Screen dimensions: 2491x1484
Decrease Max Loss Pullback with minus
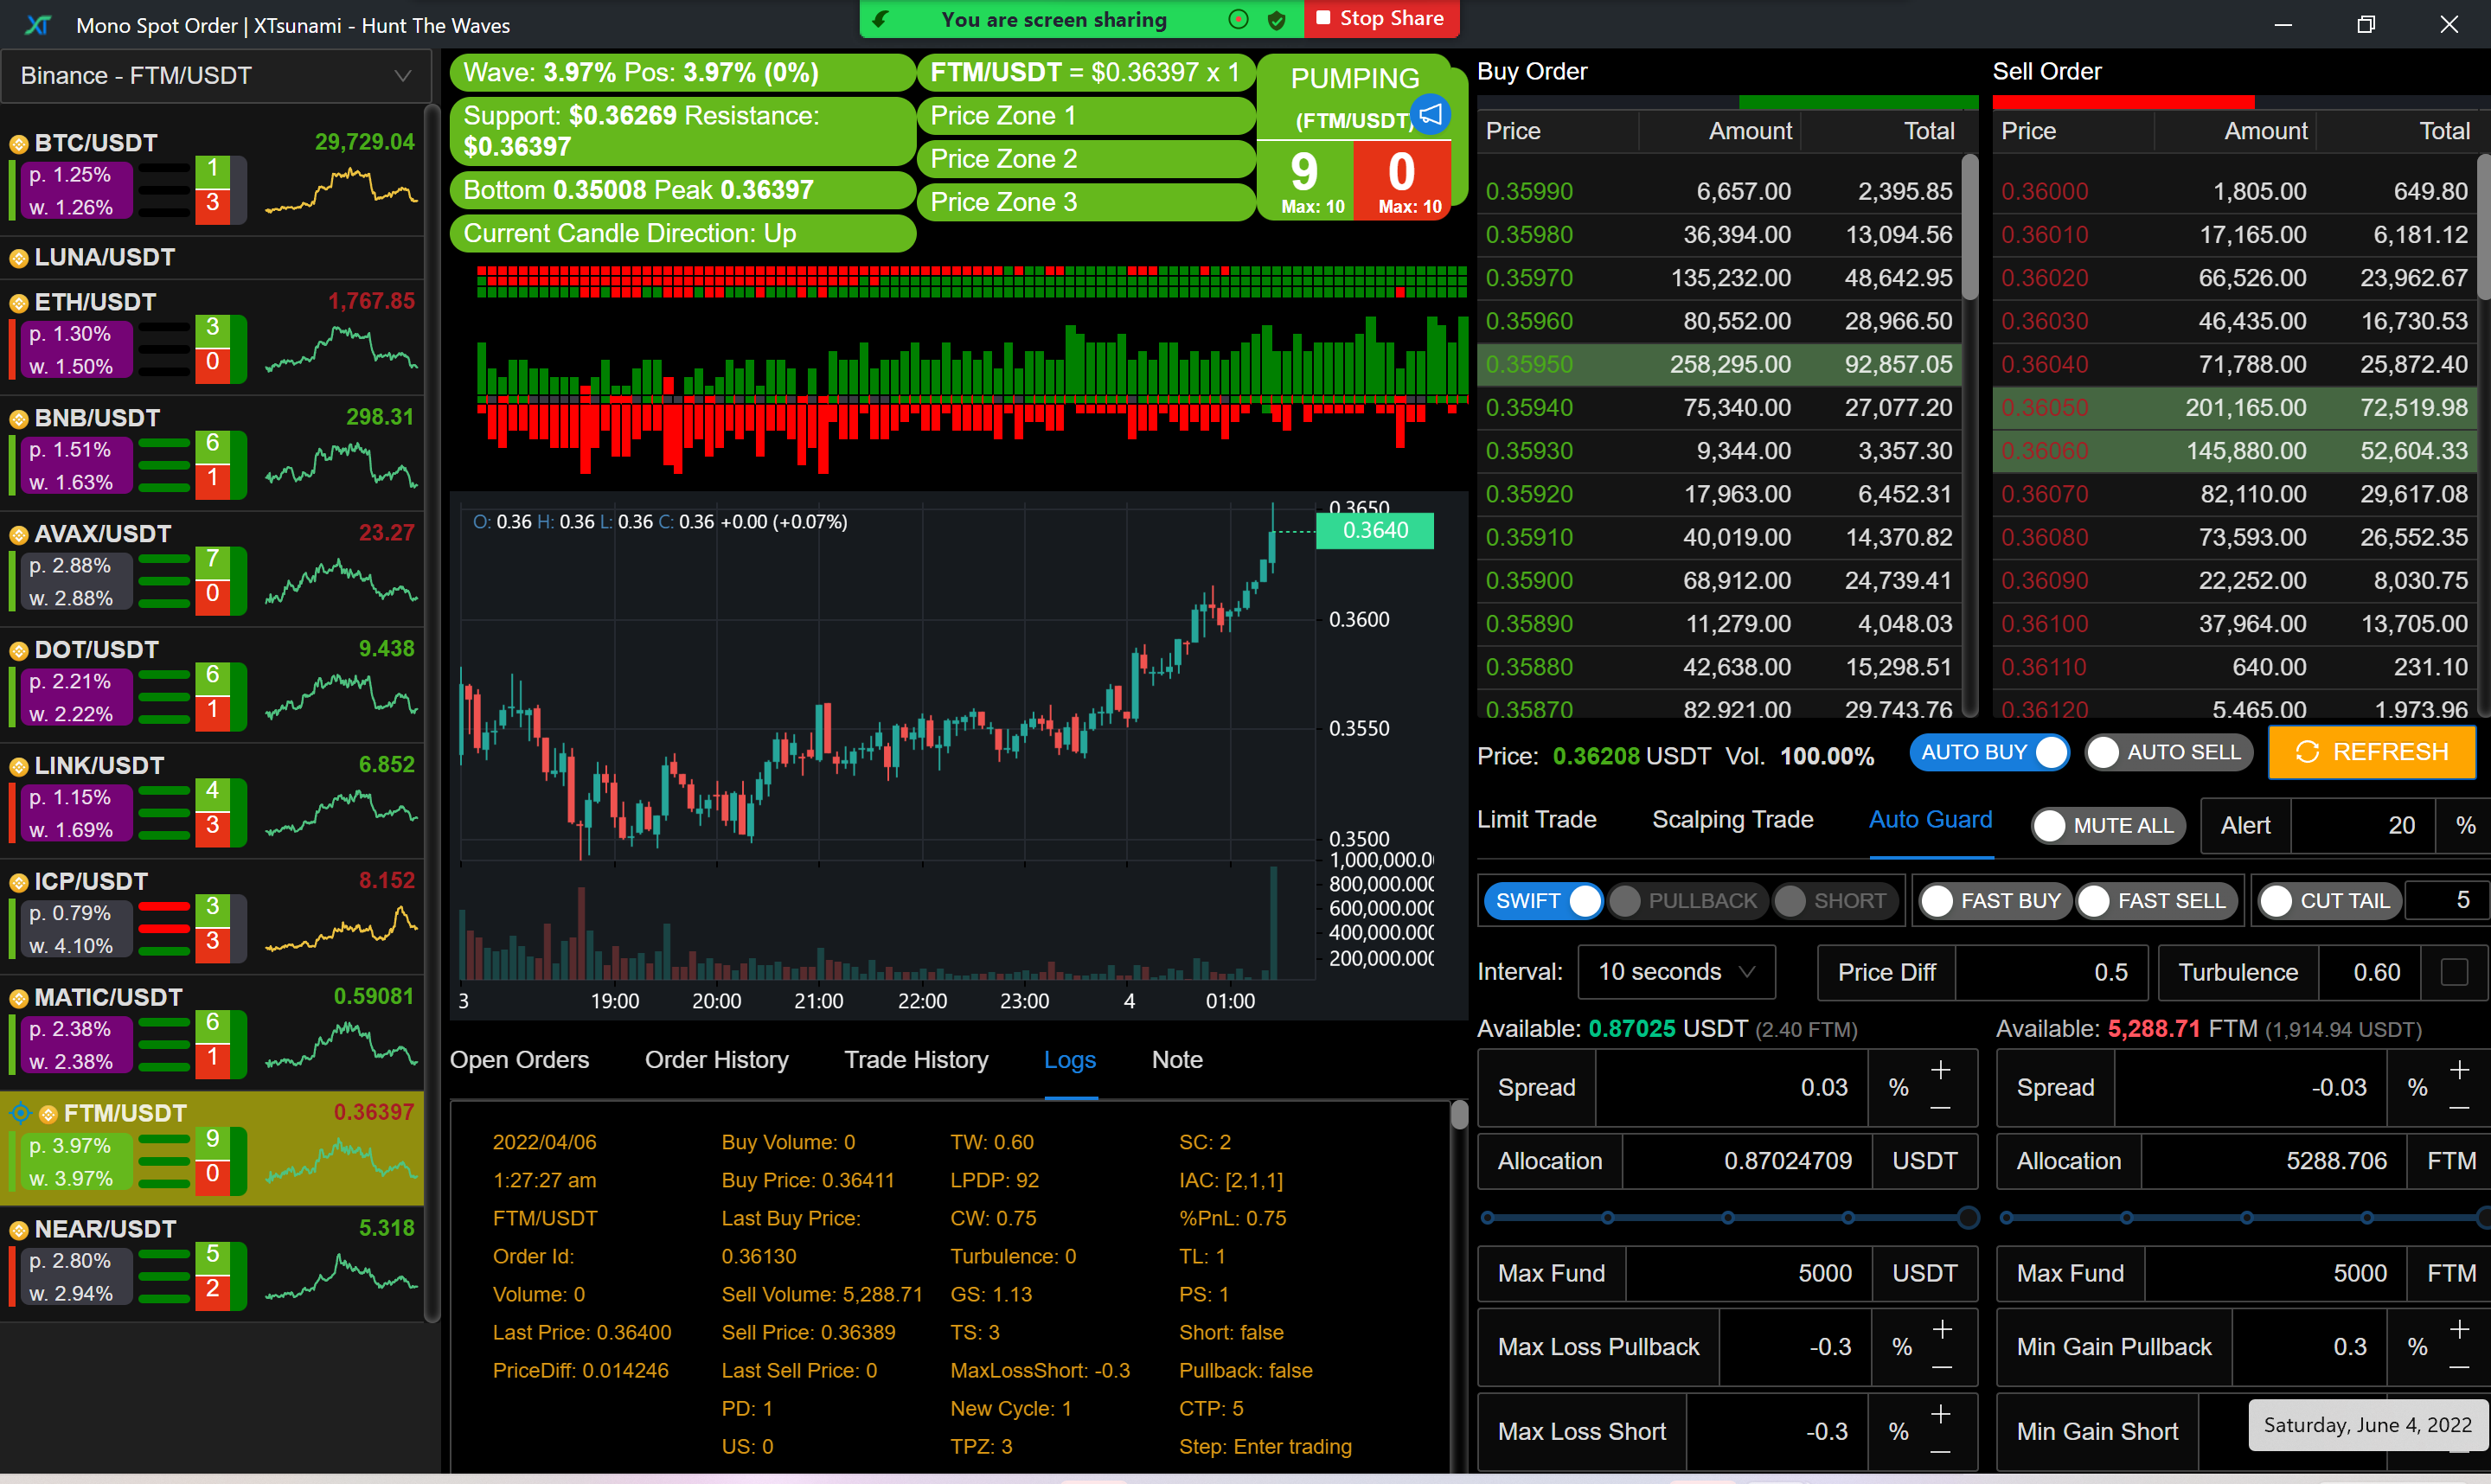[1943, 1367]
